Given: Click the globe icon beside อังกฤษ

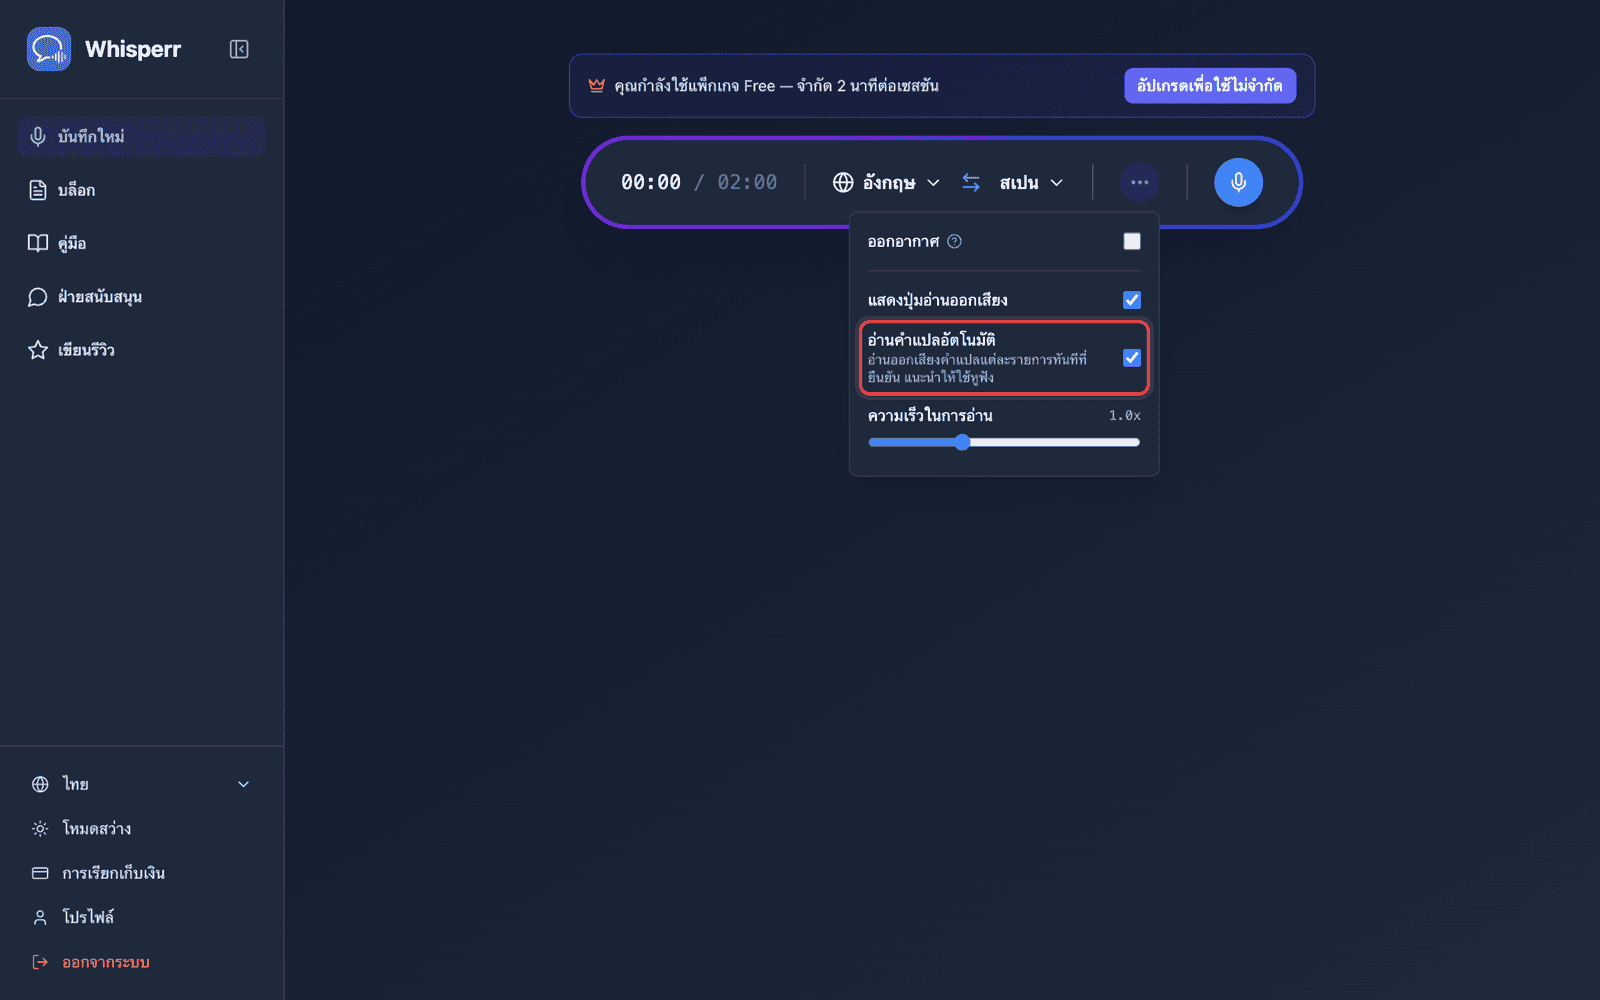Looking at the screenshot, I should (x=843, y=182).
